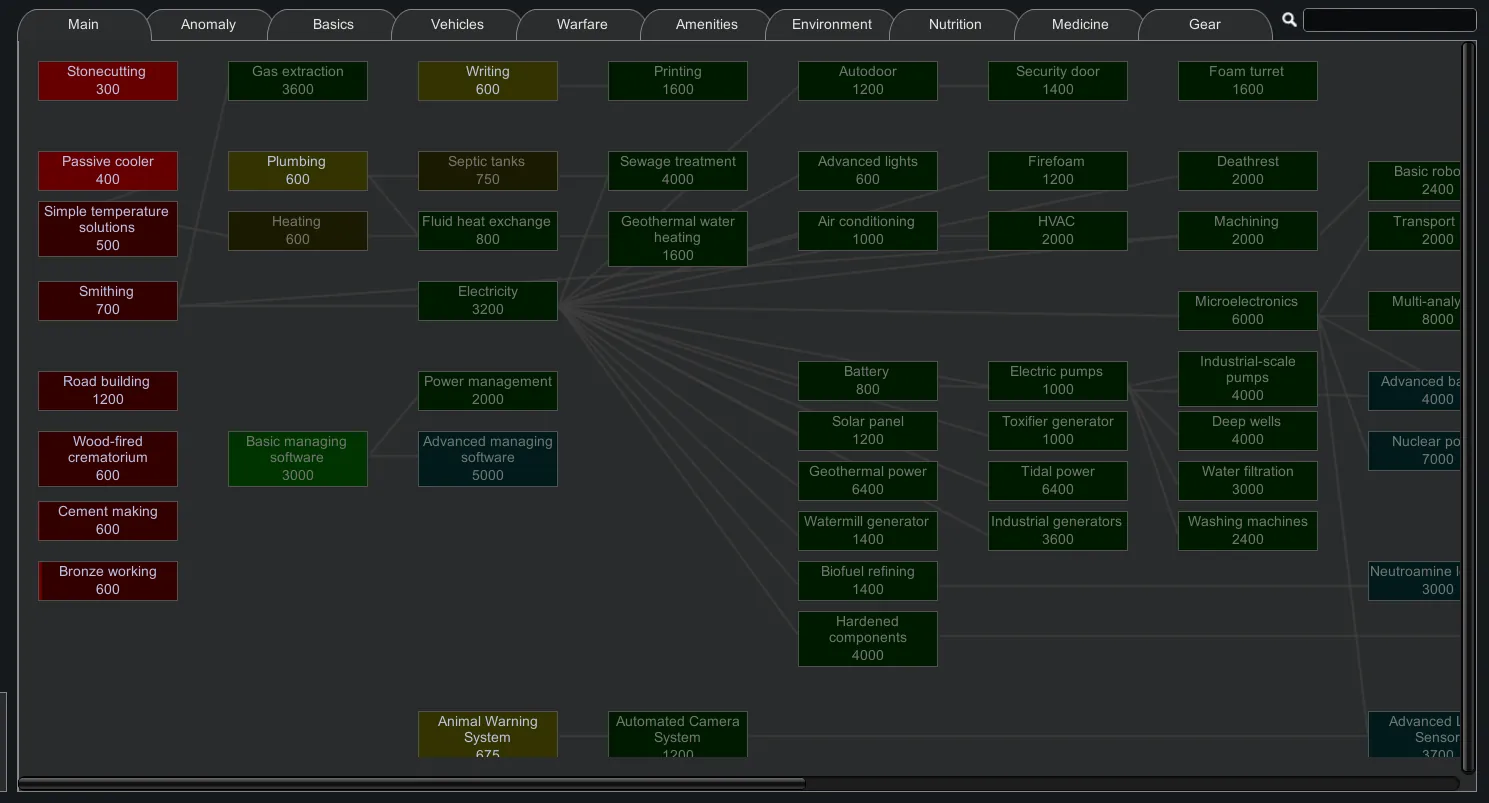Click the Writing research project

click(488, 81)
